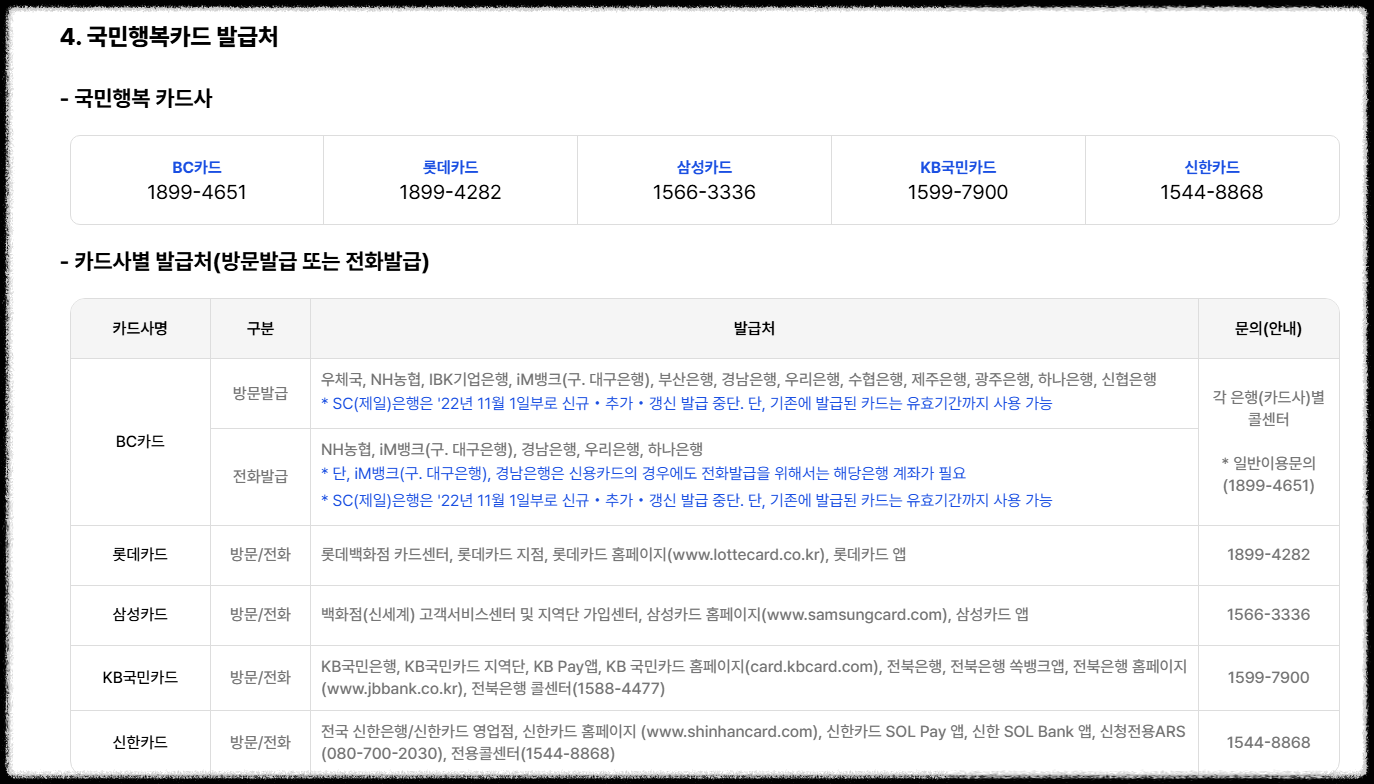Click 방문/전화 in the 삼성카드 row
The width and height of the screenshot is (1374, 784).
click(x=260, y=614)
